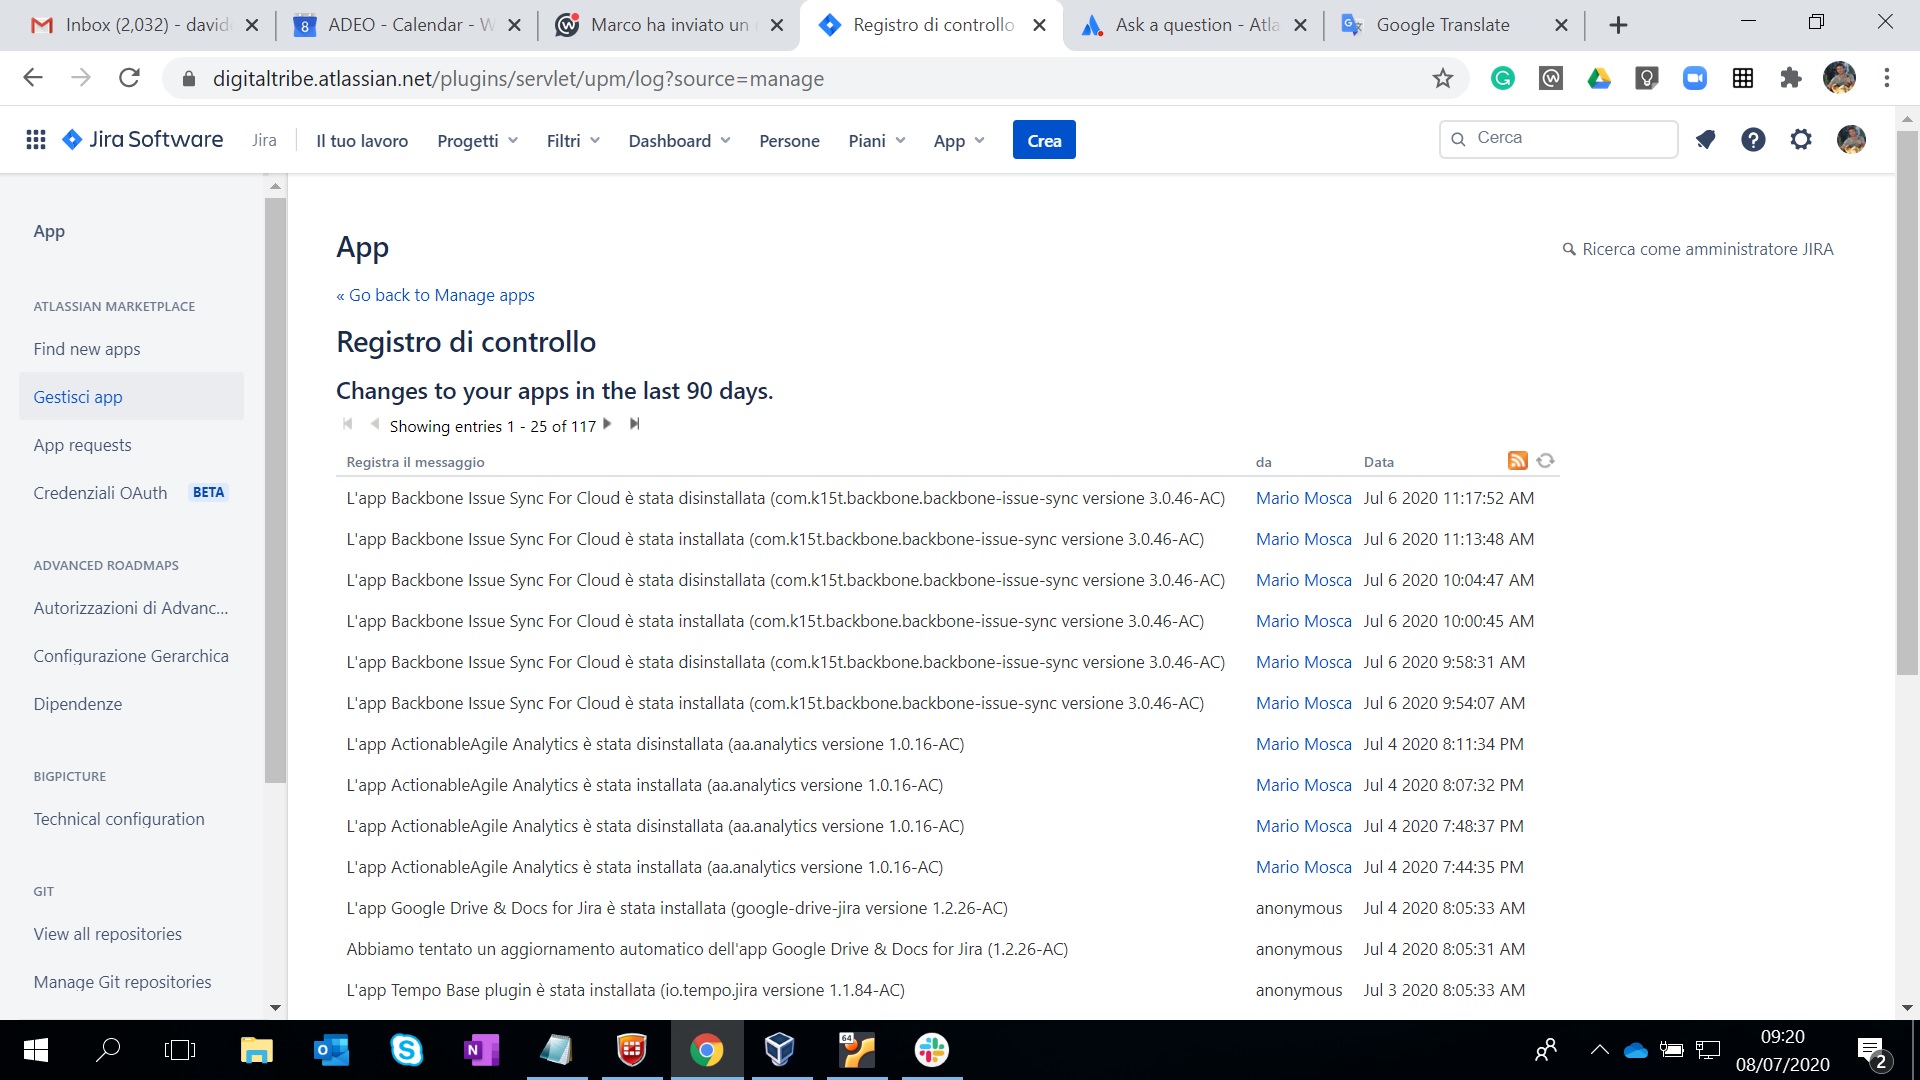Open the Chrome extensions puzzle icon
1920x1080 pixels.
pyautogui.click(x=1791, y=78)
